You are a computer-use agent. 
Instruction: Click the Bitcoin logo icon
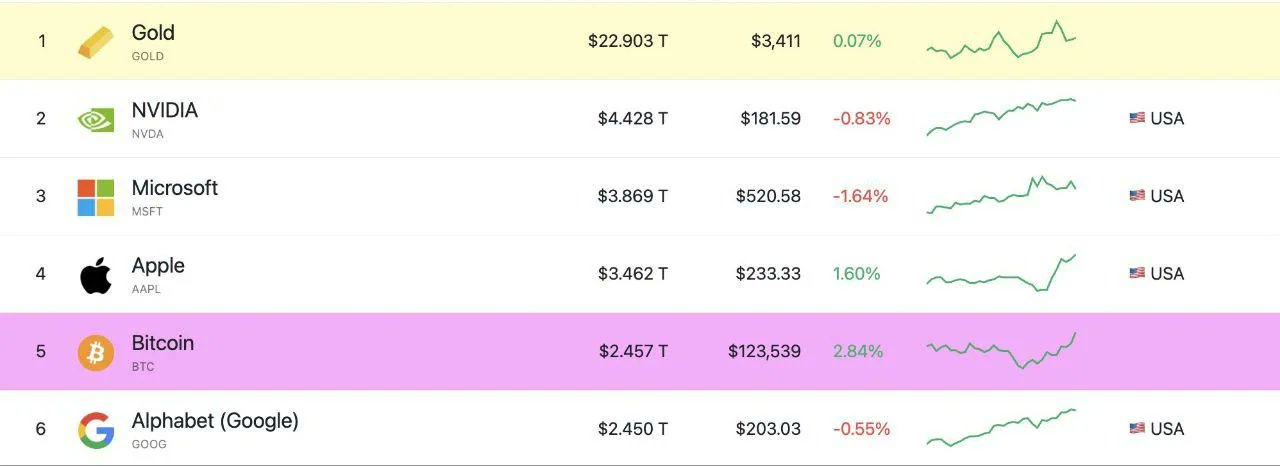(x=96, y=352)
